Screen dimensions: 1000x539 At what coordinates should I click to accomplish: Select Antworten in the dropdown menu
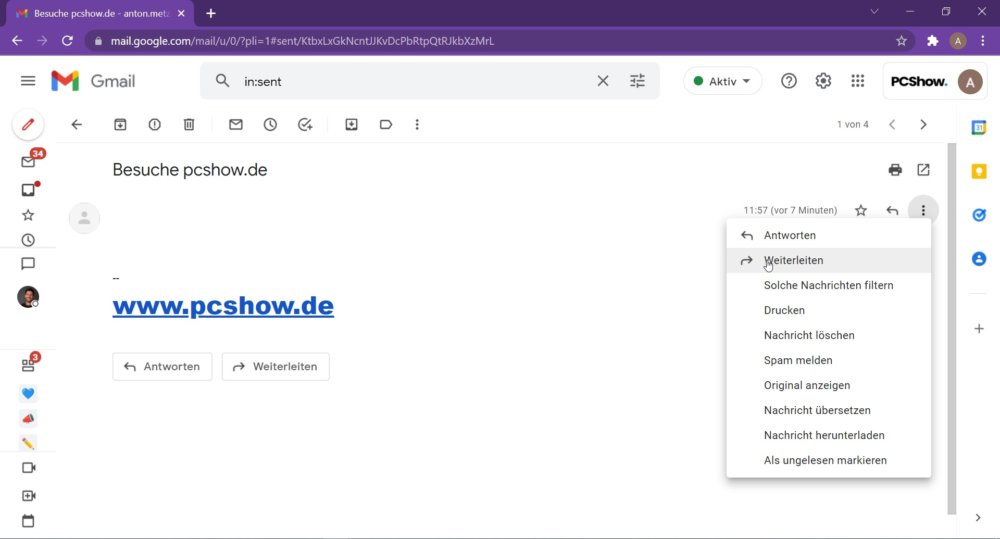point(828,235)
